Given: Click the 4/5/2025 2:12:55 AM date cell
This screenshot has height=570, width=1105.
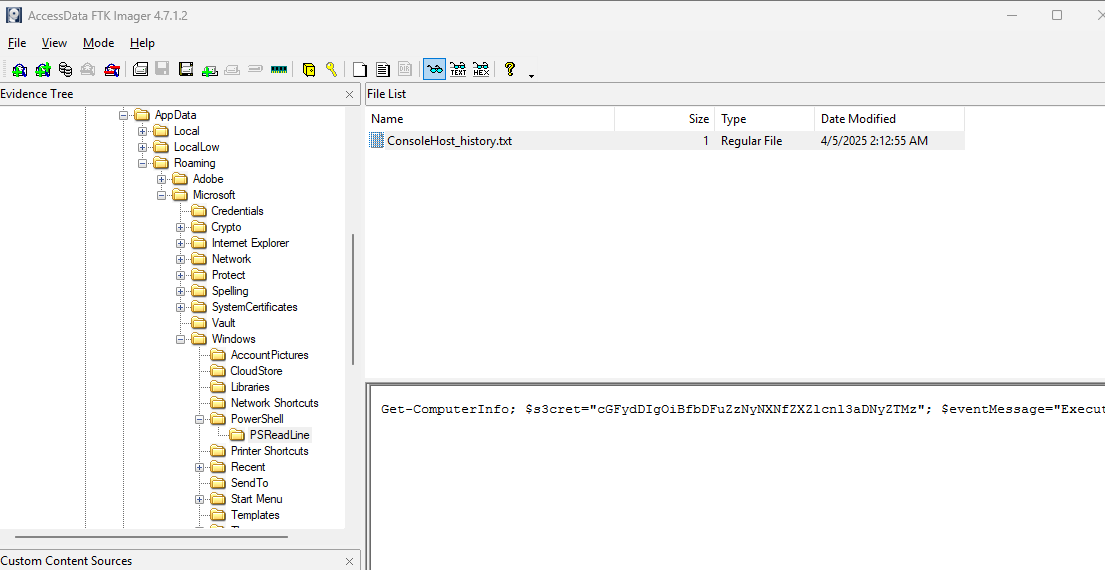Looking at the screenshot, I should (x=874, y=141).
